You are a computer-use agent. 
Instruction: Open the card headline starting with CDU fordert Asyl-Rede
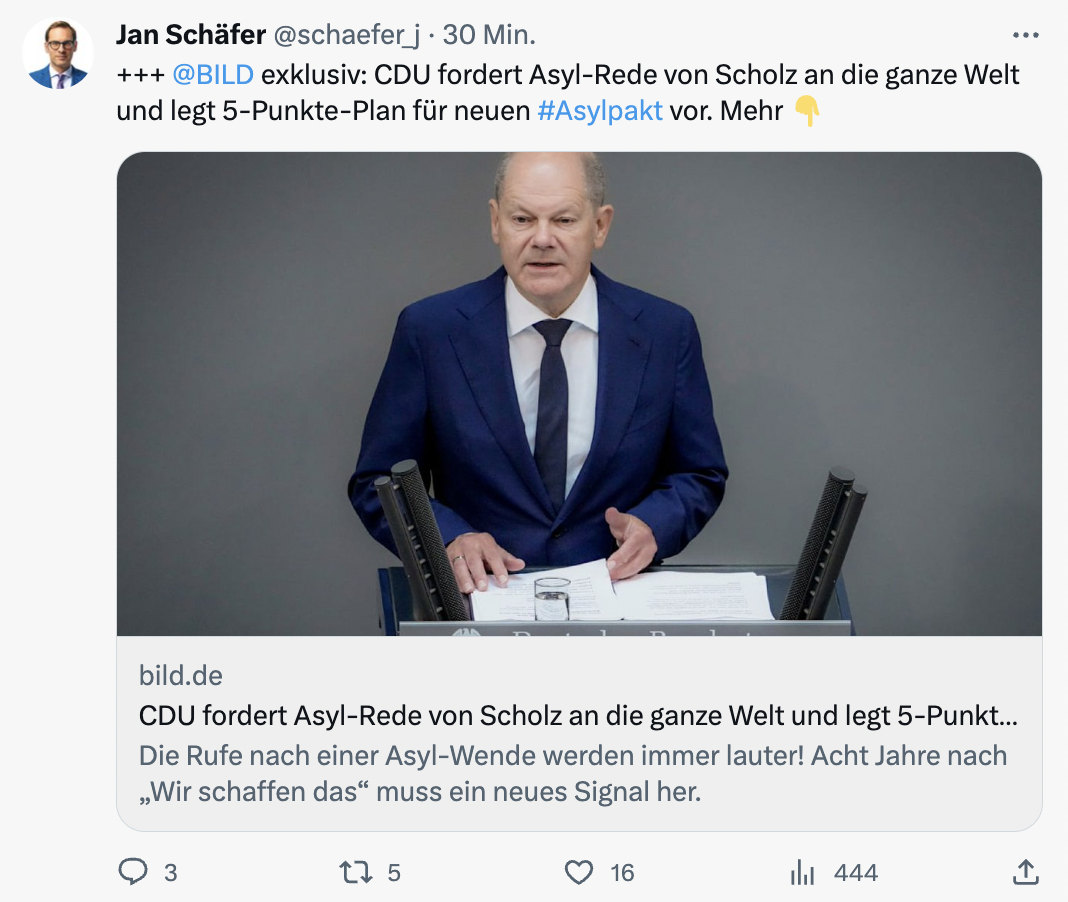tap(578, 716)
